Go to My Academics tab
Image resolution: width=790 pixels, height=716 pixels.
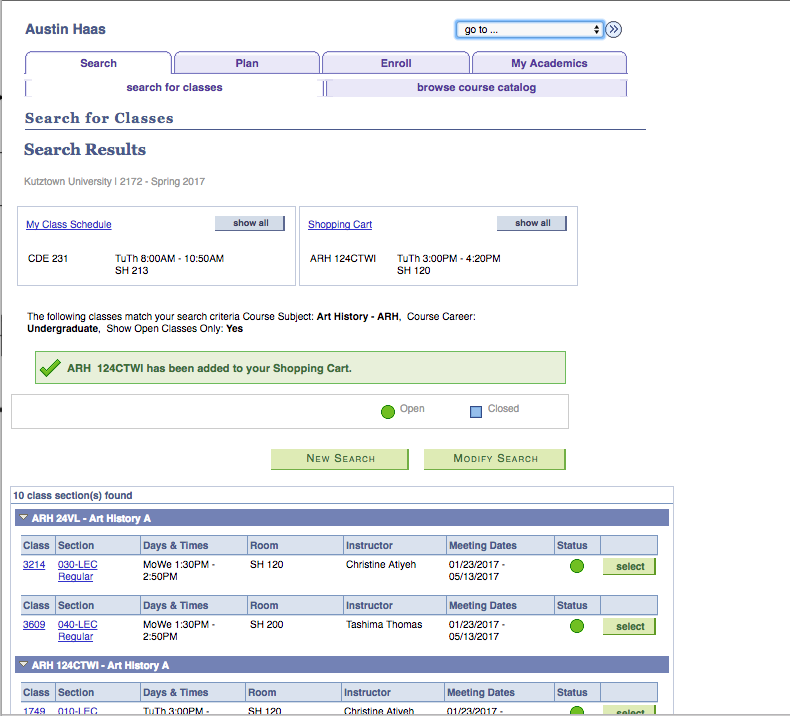[549, 63]
